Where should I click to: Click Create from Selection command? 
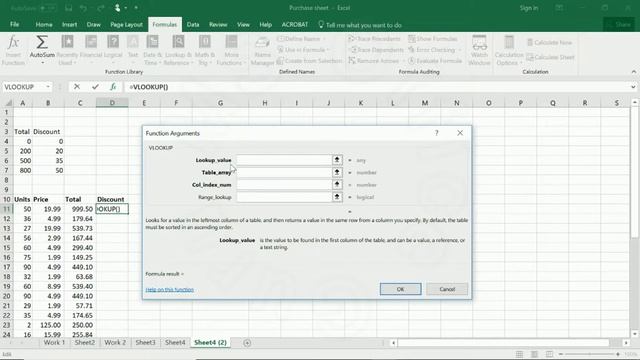tap(309, 61)
